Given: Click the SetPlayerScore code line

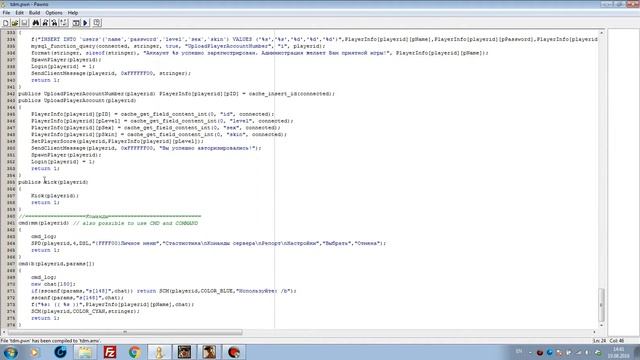Looking at the screenshot, I should click(x=117, y=141).
